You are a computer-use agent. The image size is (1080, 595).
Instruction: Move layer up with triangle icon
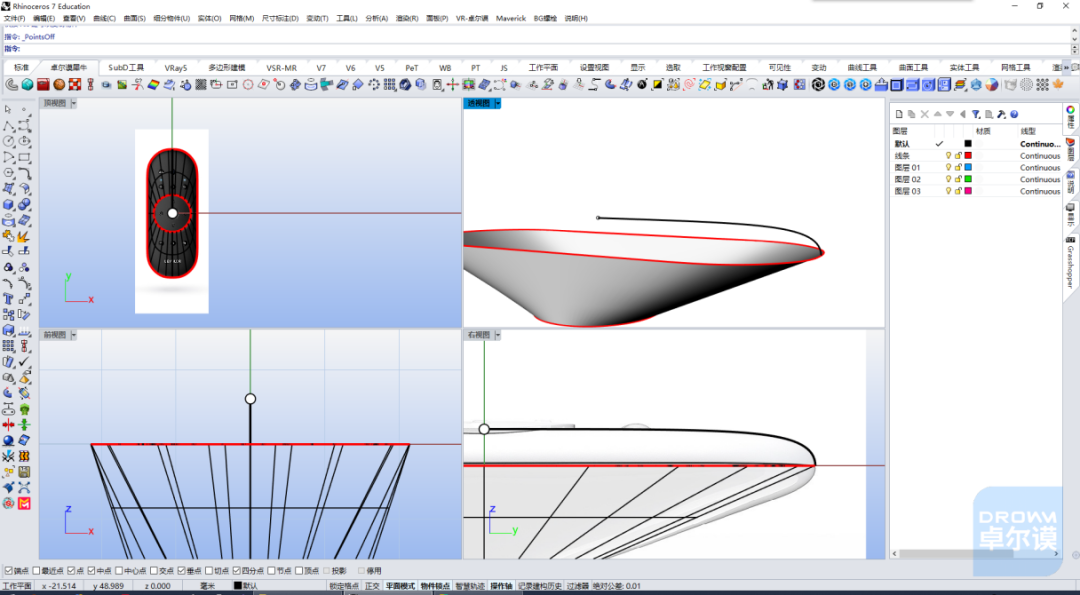[937, 114]
